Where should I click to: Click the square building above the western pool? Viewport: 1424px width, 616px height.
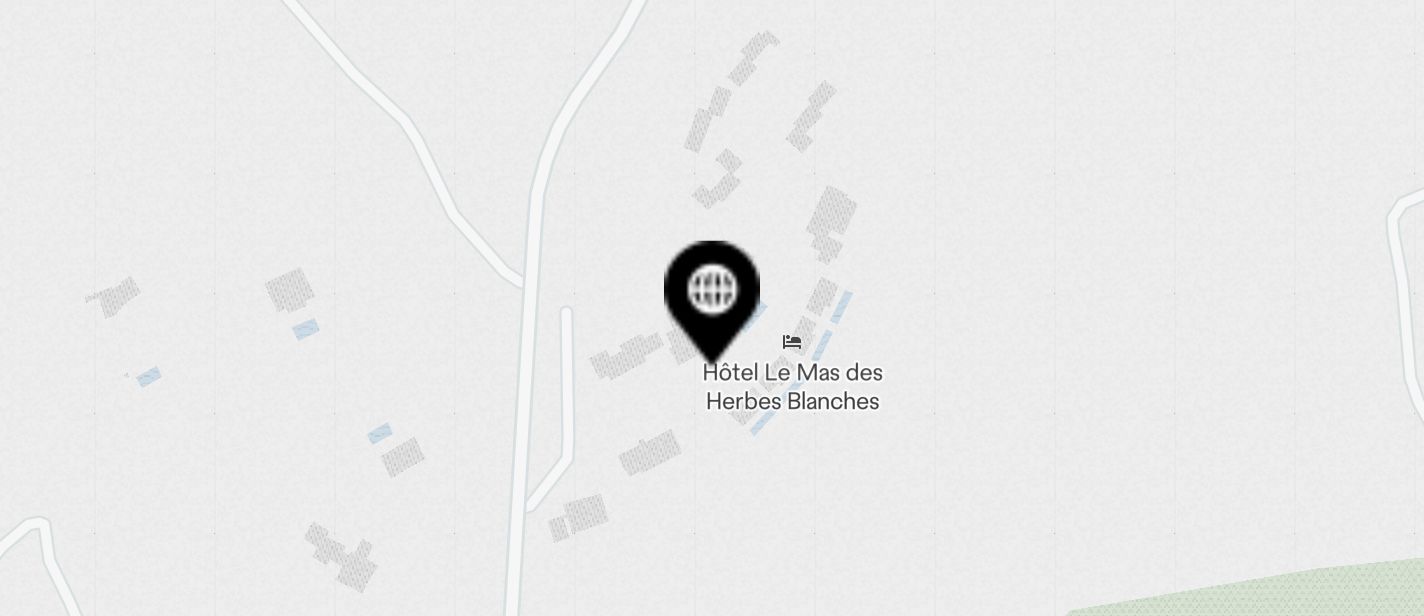pos(290,290)
